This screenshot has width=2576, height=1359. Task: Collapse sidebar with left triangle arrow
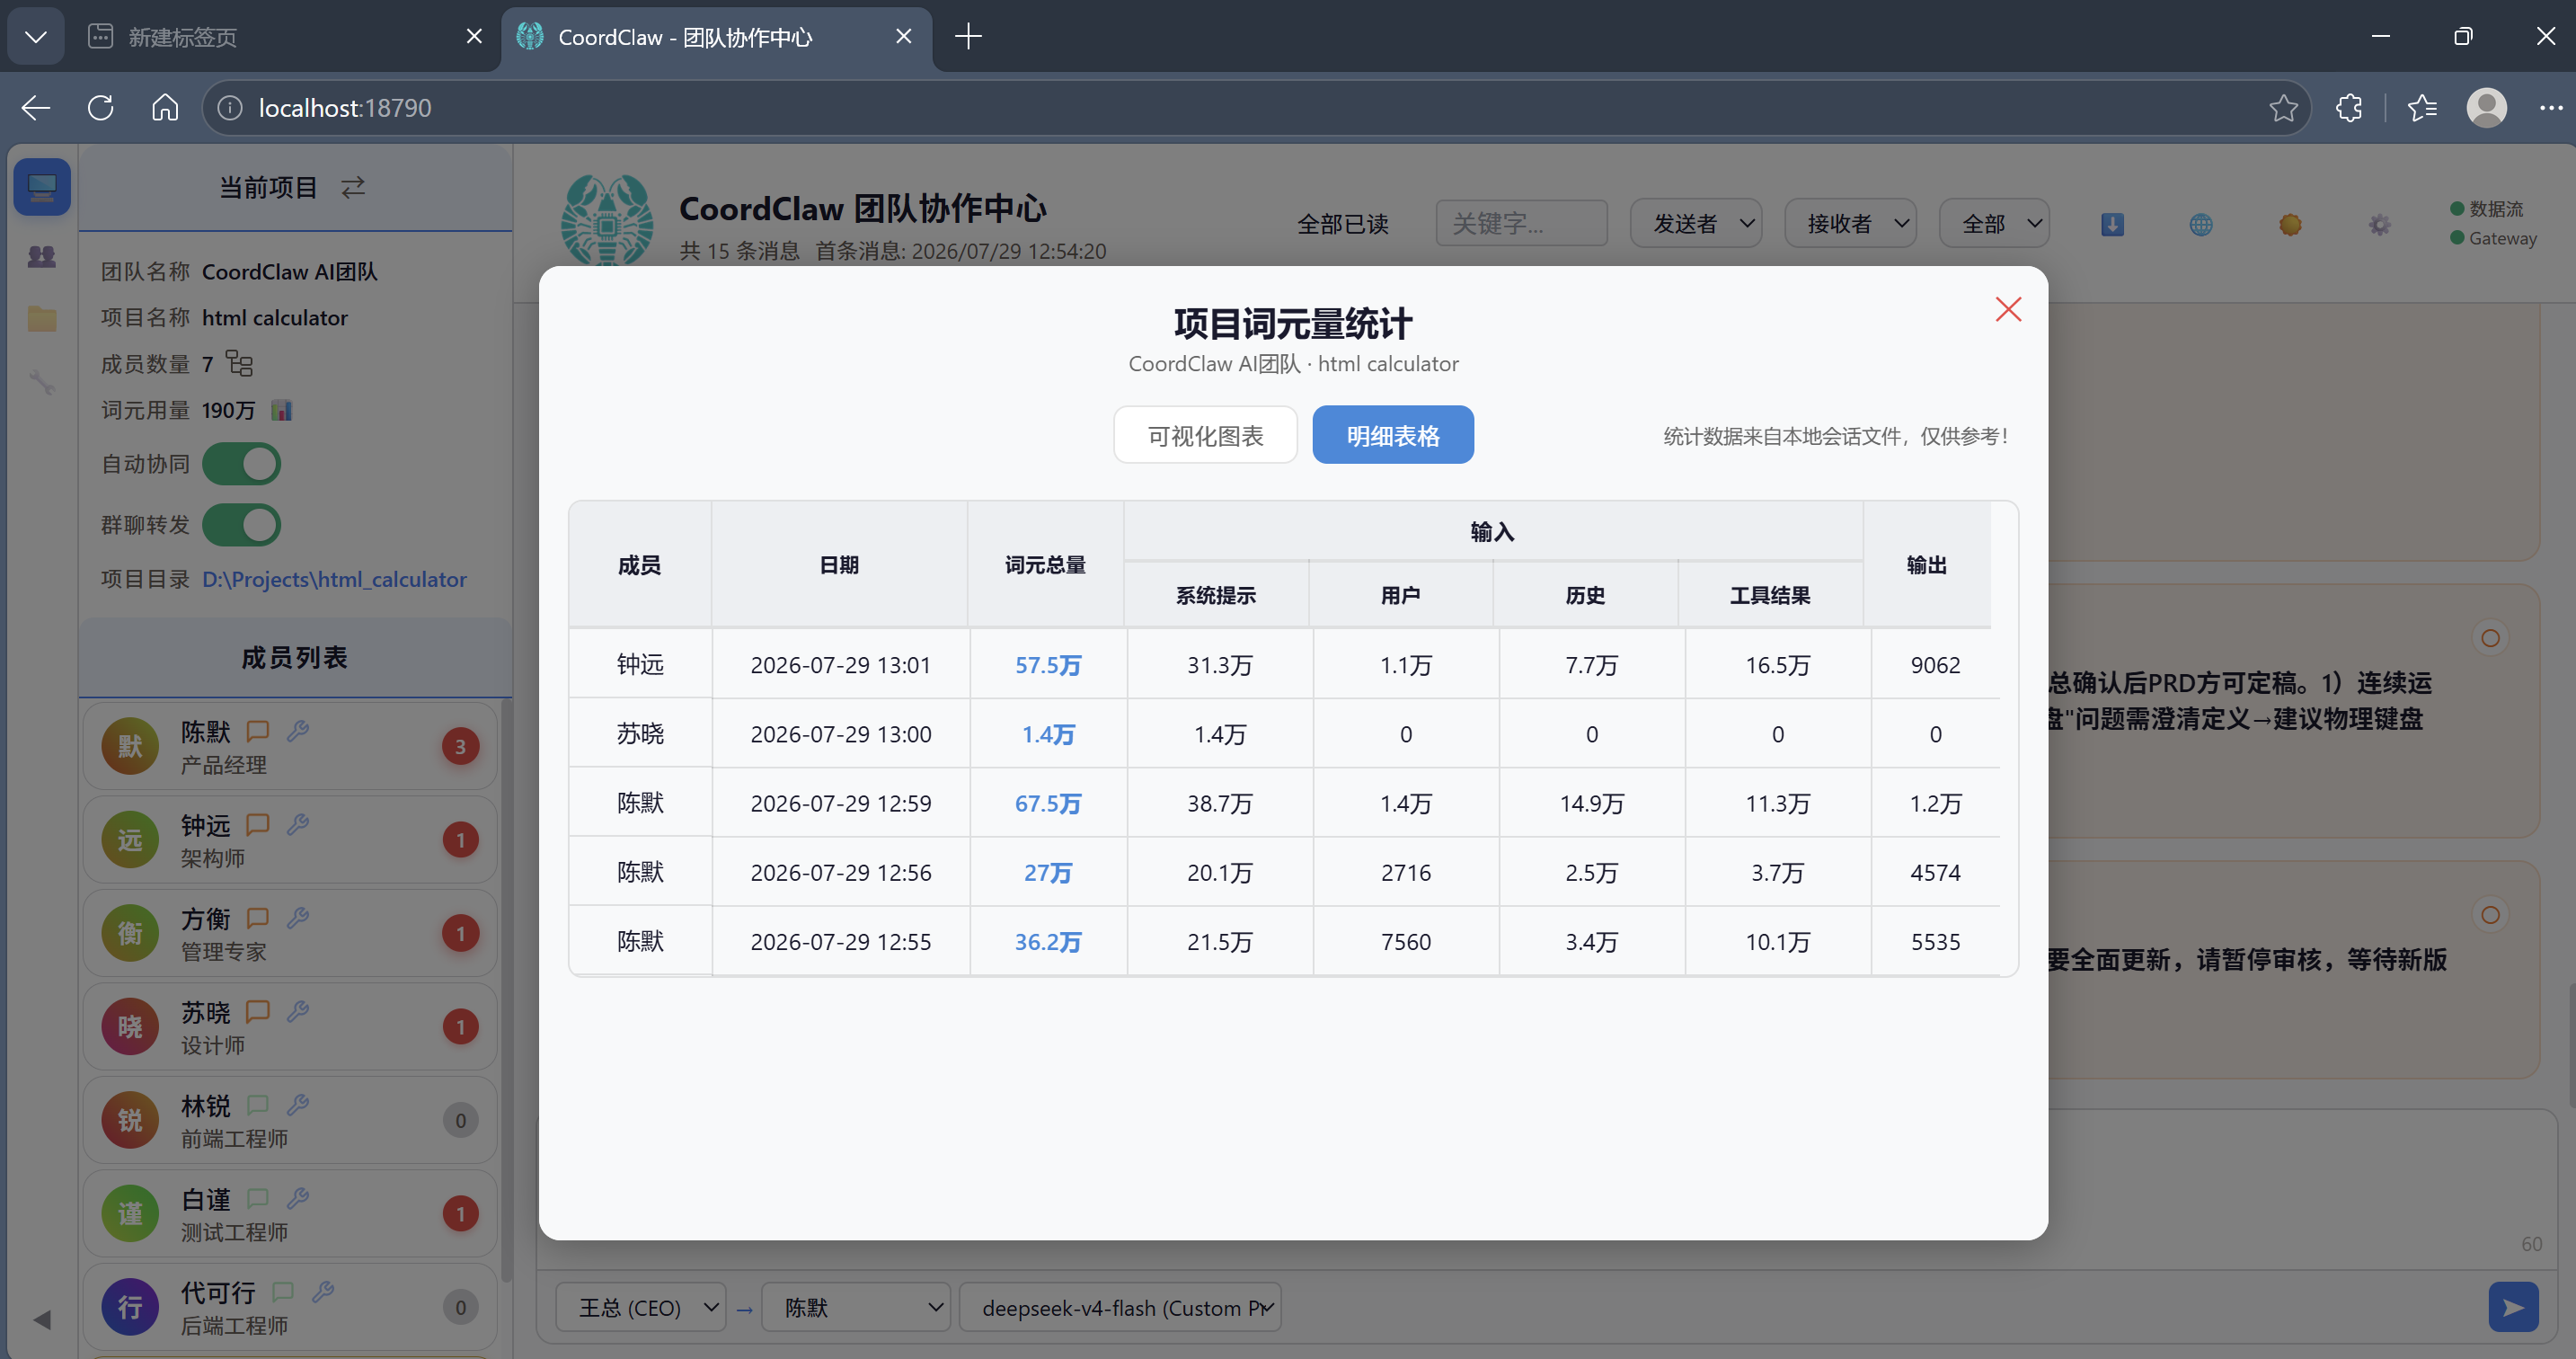pyautogui.click(x=42, y=1320)
